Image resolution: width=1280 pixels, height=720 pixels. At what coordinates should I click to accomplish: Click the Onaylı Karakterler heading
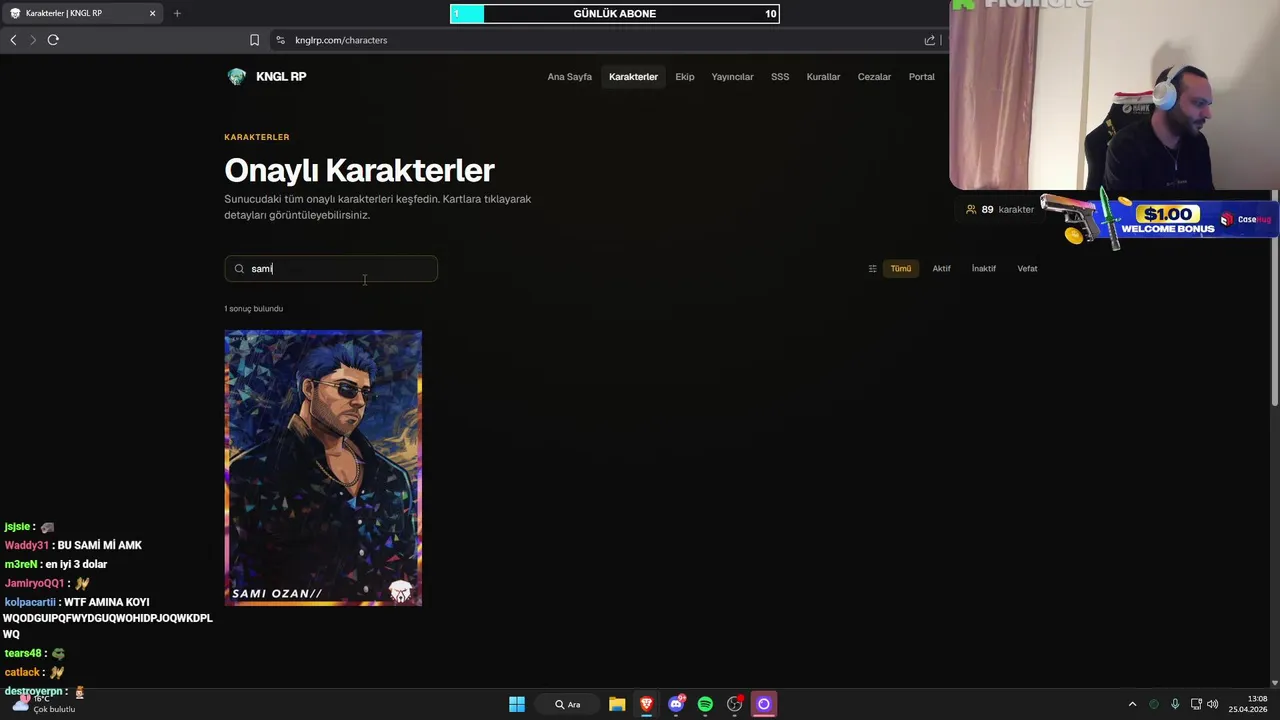click(x=359, y=170)
